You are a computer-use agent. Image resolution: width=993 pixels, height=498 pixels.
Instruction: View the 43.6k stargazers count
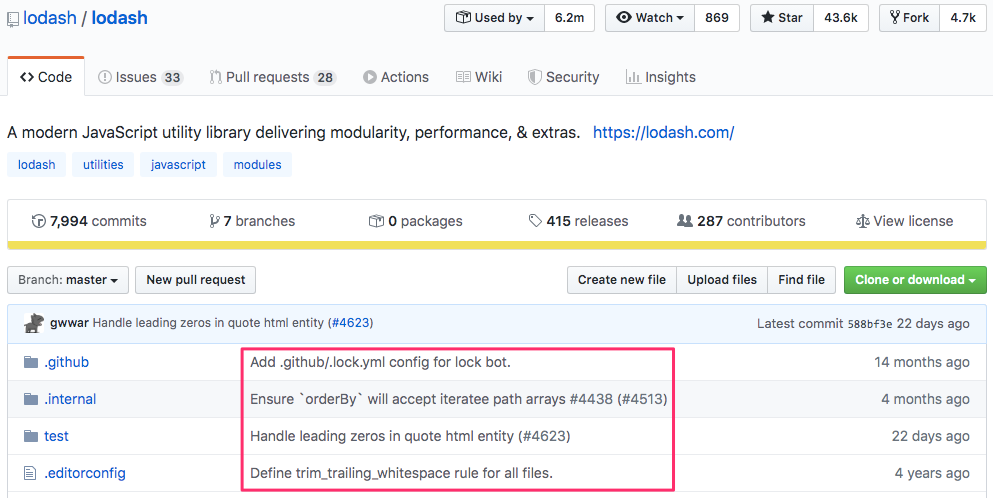[841, 18]
